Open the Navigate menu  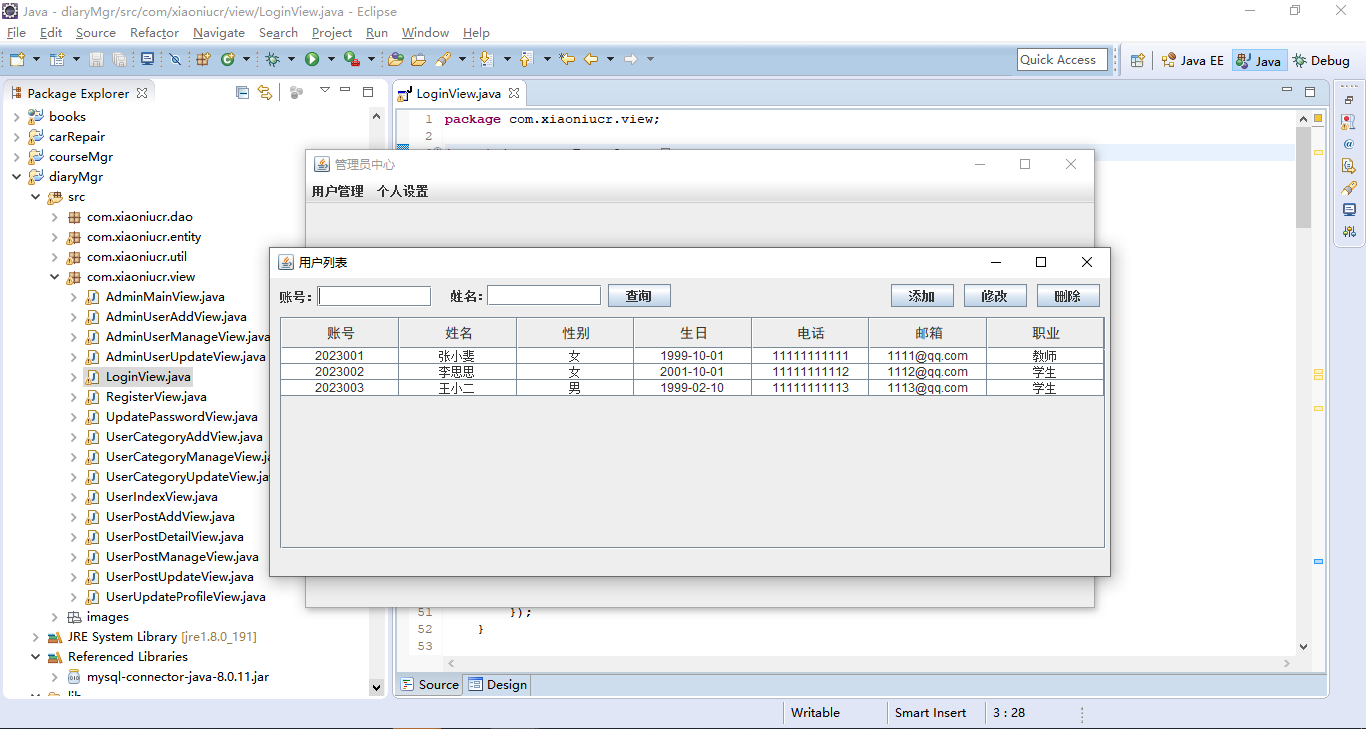tap(219, 33)
